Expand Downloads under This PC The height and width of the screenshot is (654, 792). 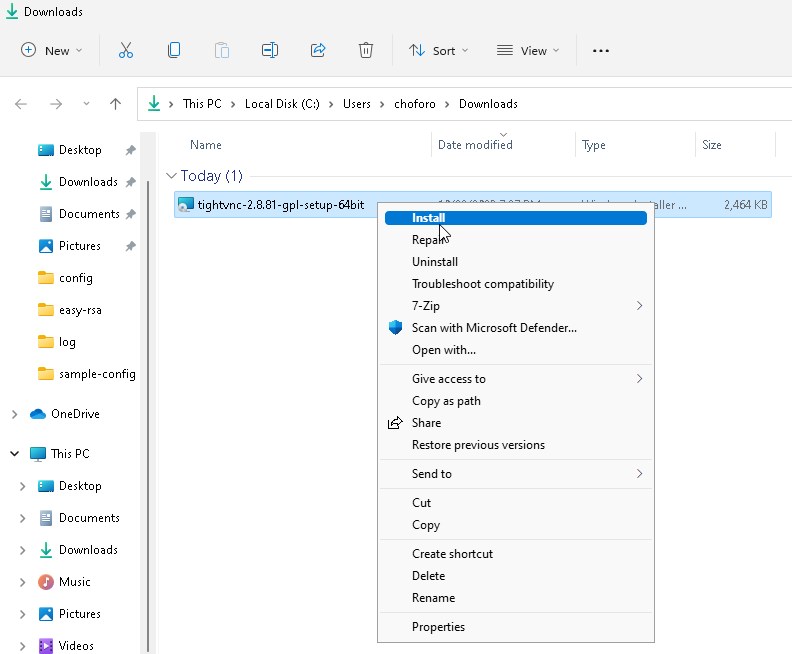[22, 550]
